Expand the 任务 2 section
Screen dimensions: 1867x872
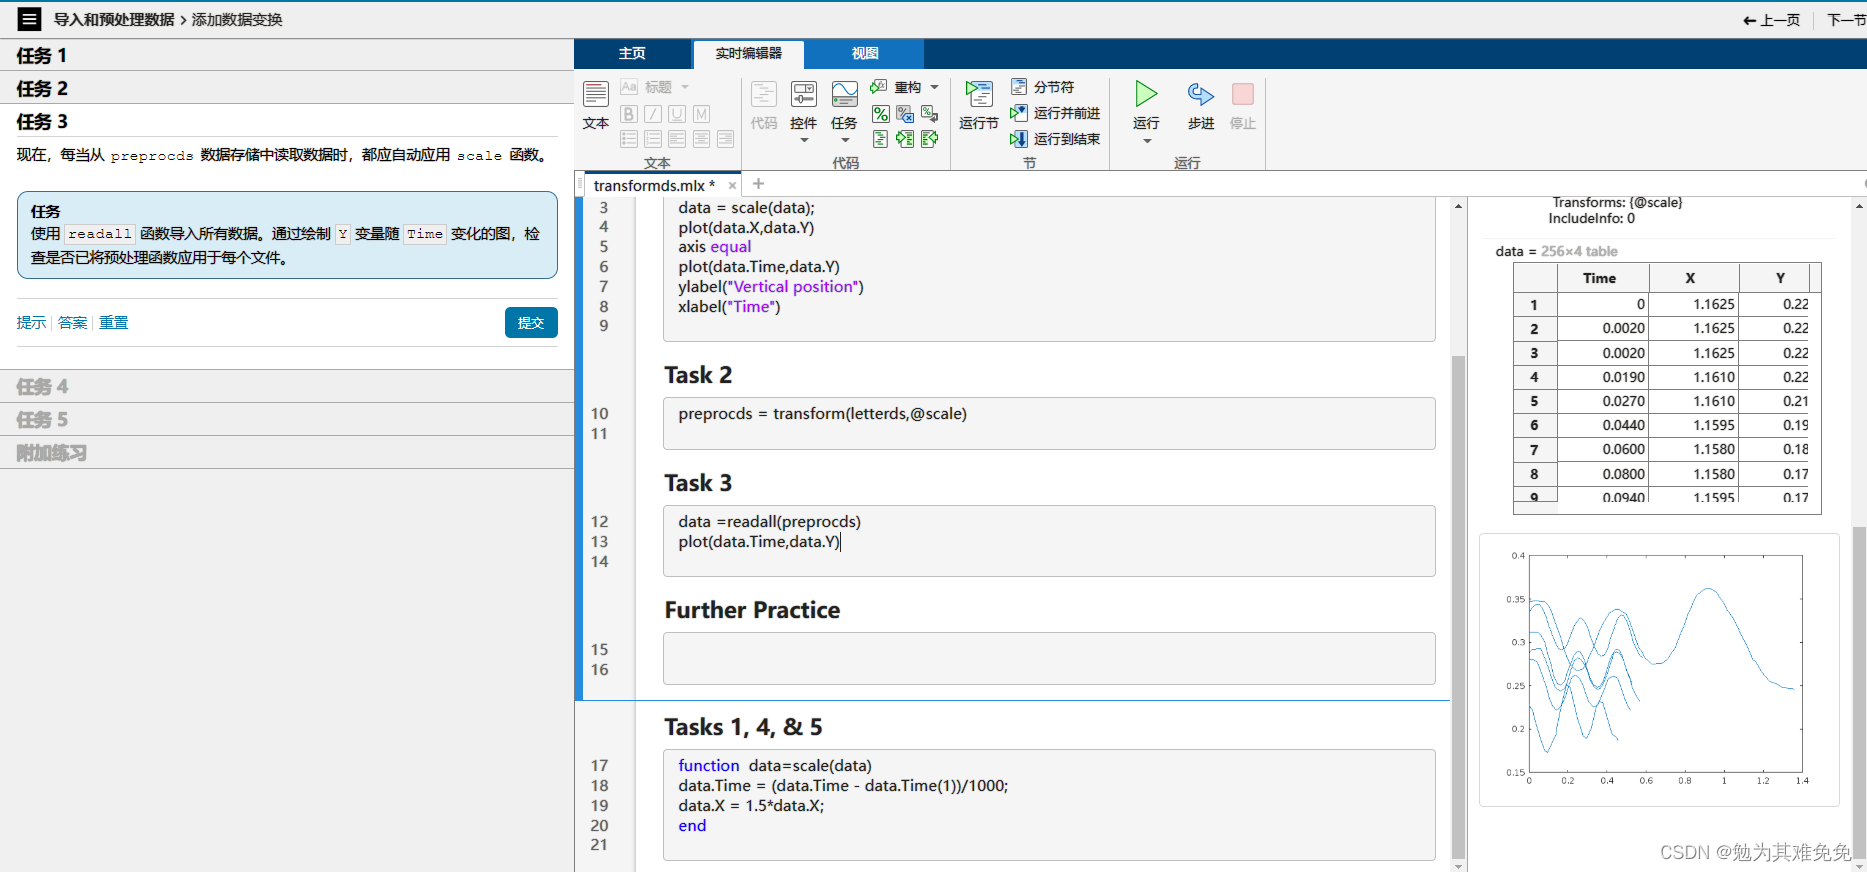[287, 88]
